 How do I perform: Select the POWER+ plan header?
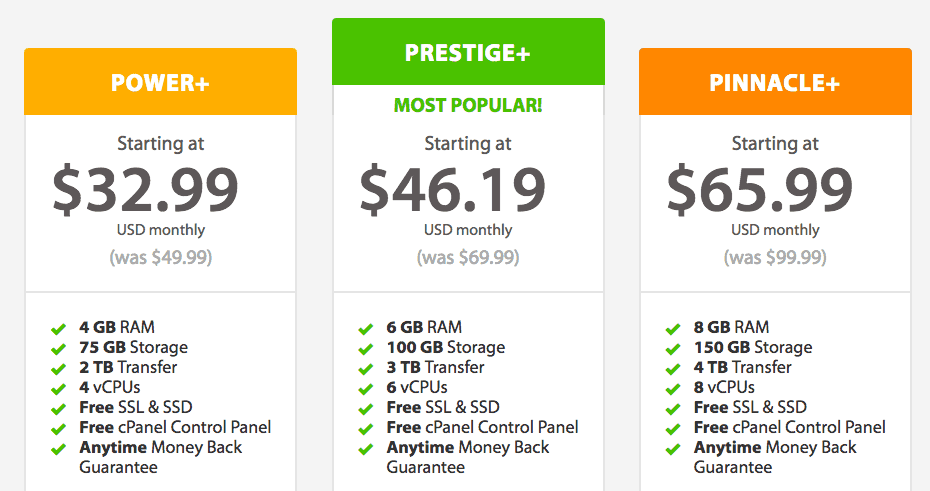160,83
